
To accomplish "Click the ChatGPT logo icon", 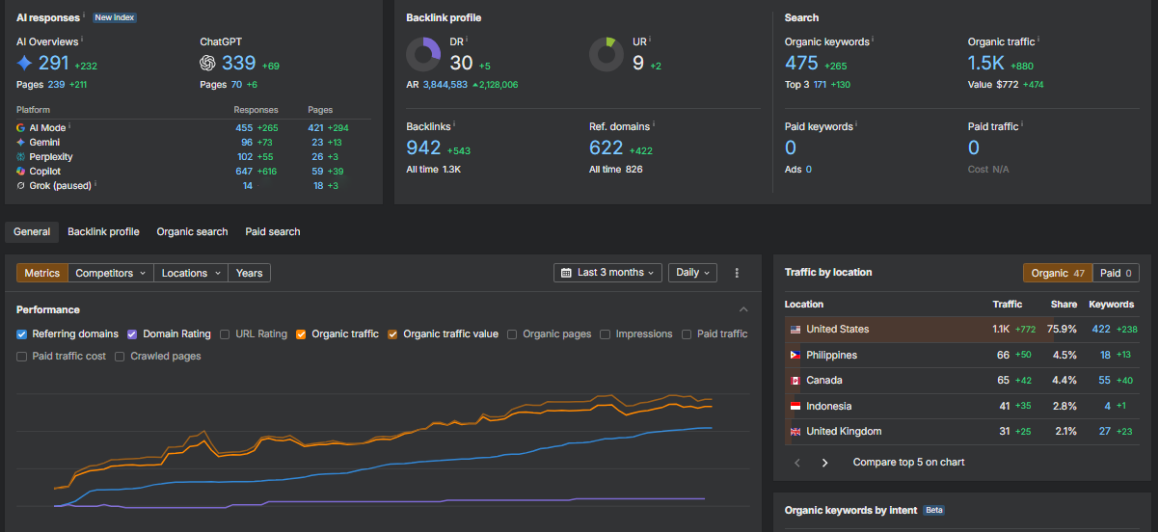I will point(208,64).
